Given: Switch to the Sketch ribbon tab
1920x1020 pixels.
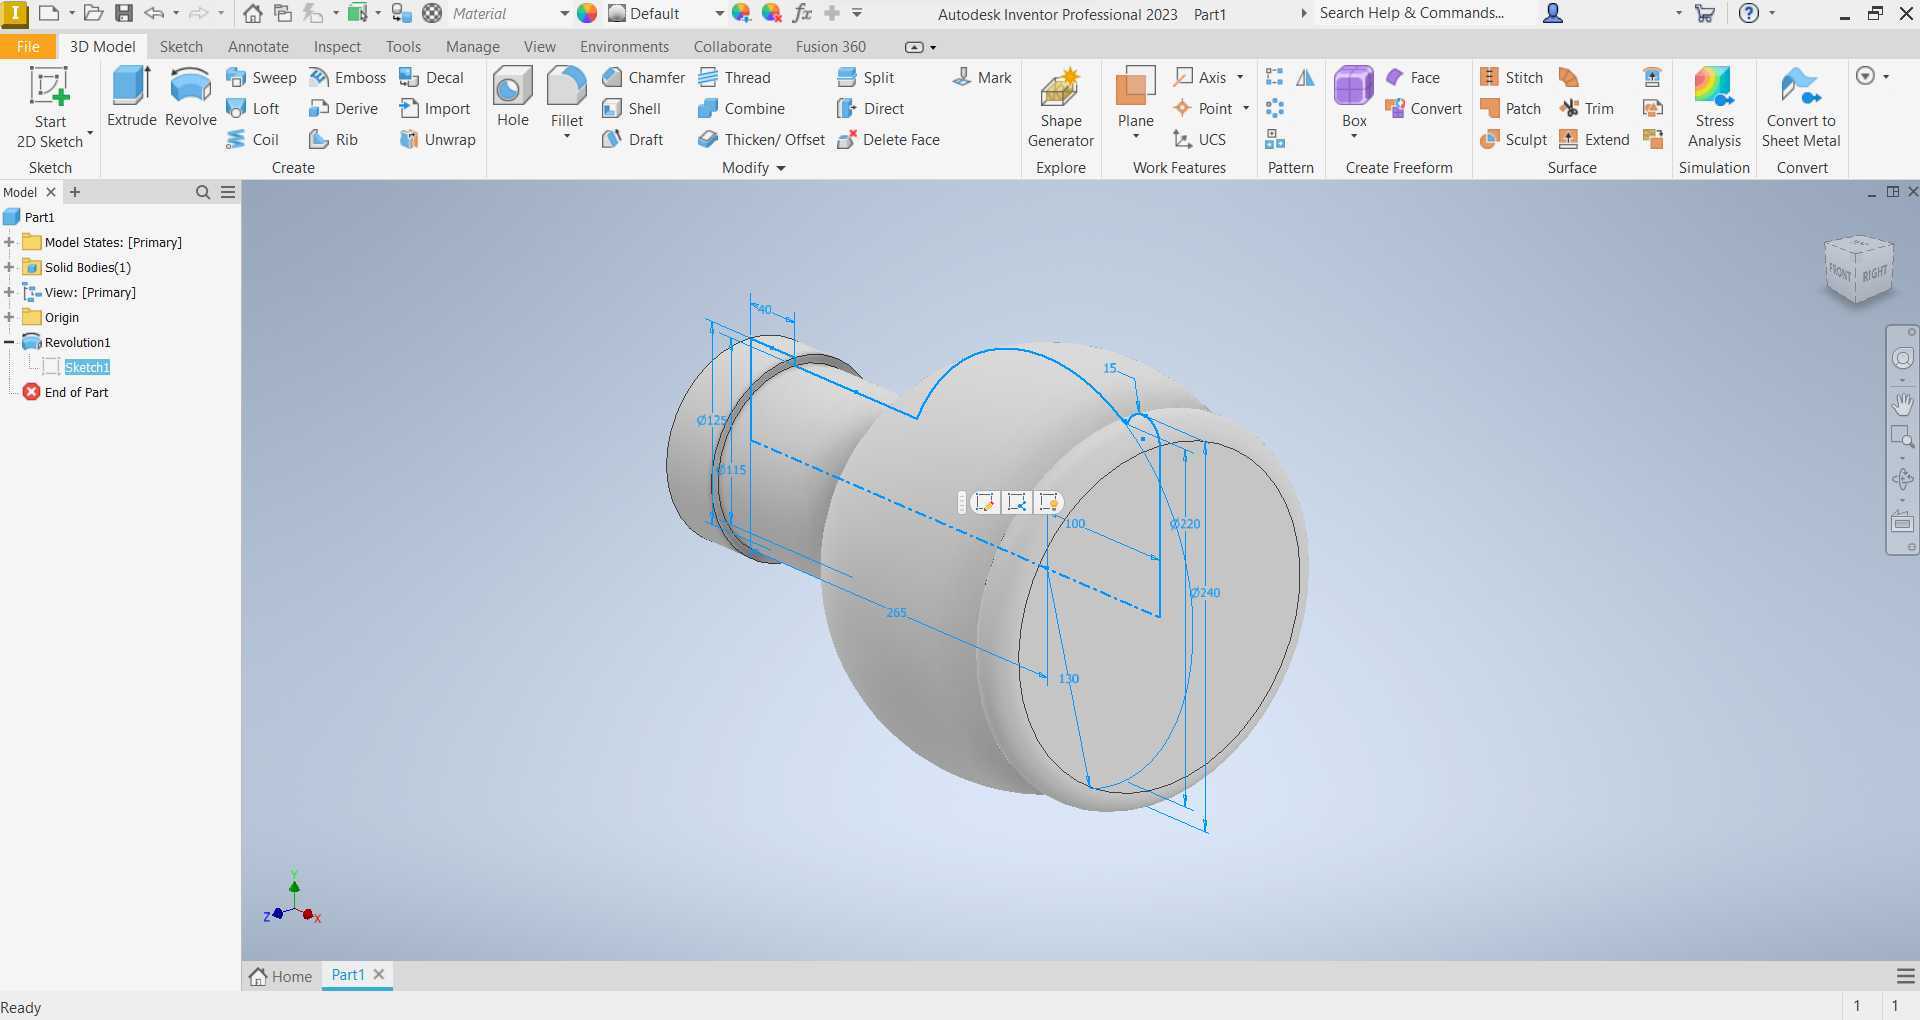Looking at the screenshot, I should tap(181, 46).
